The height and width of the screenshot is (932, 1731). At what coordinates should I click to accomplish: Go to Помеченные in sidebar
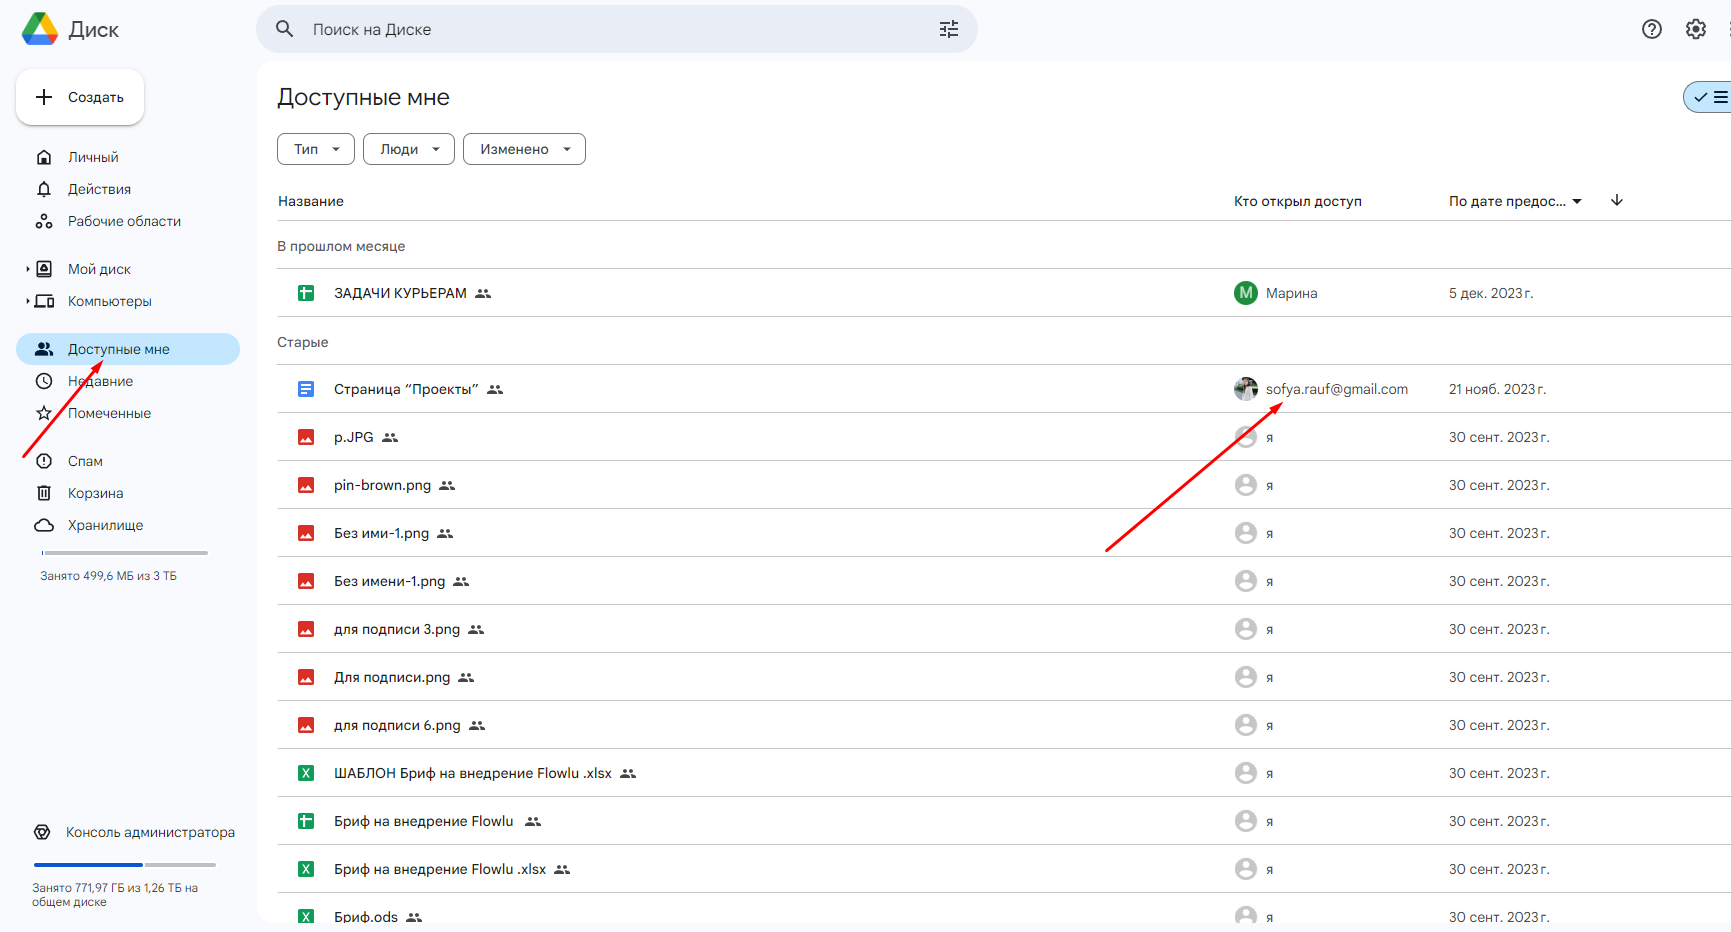[109, 413]
